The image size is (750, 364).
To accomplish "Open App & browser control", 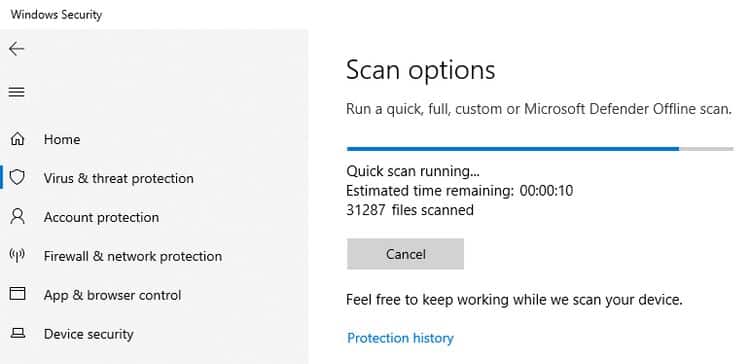I will (x=112, y=295).
